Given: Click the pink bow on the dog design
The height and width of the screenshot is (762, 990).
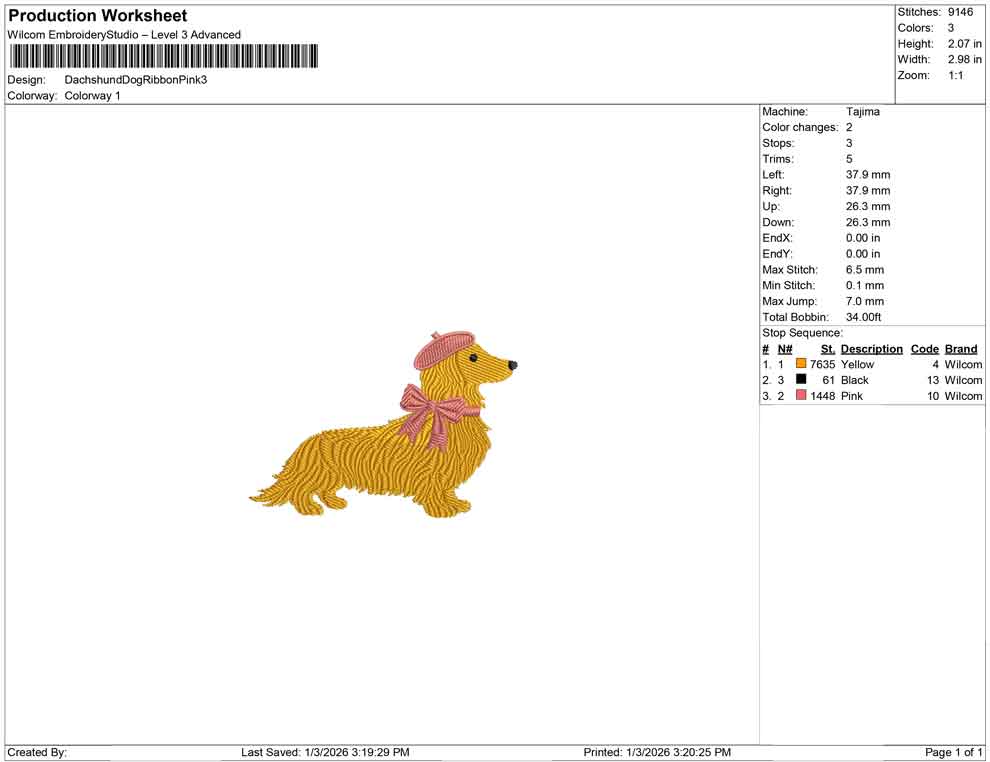Looking at the screenshot, I should pyautogui.click(x=430, y=405).
